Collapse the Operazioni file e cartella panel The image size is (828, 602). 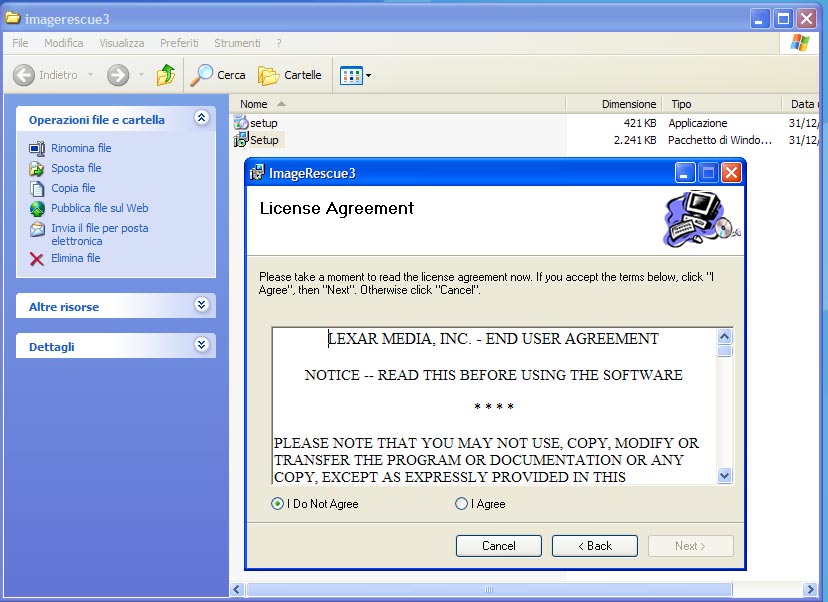point(201,117)
